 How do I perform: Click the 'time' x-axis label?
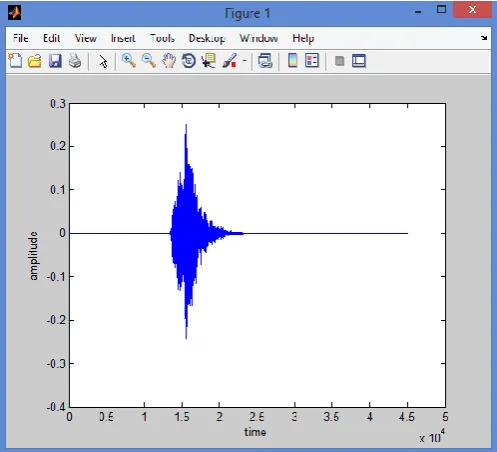[255, 432]
